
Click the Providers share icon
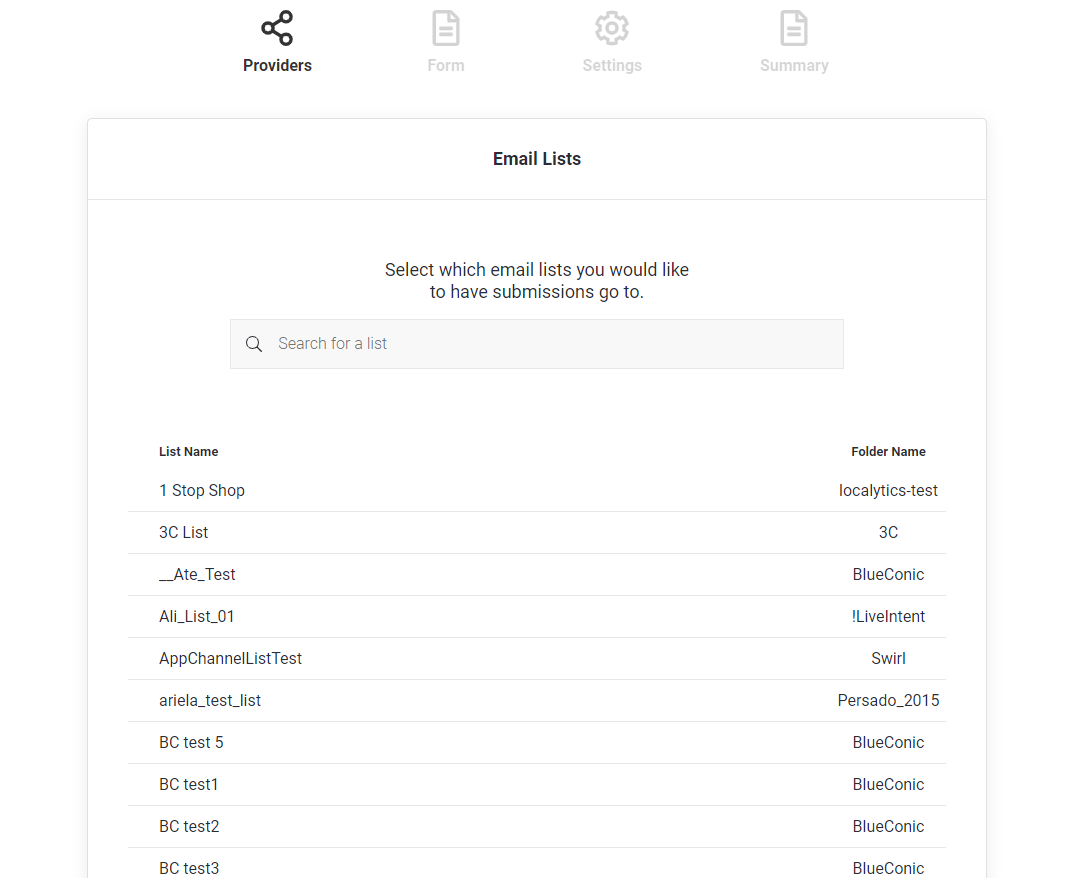click(x=277, y=27)
